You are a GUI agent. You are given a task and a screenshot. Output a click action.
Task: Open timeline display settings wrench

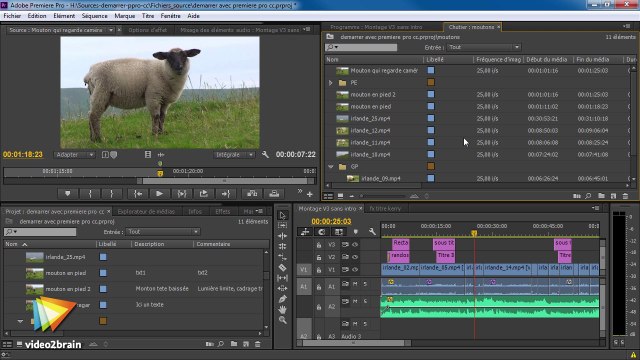click(372, 232)
